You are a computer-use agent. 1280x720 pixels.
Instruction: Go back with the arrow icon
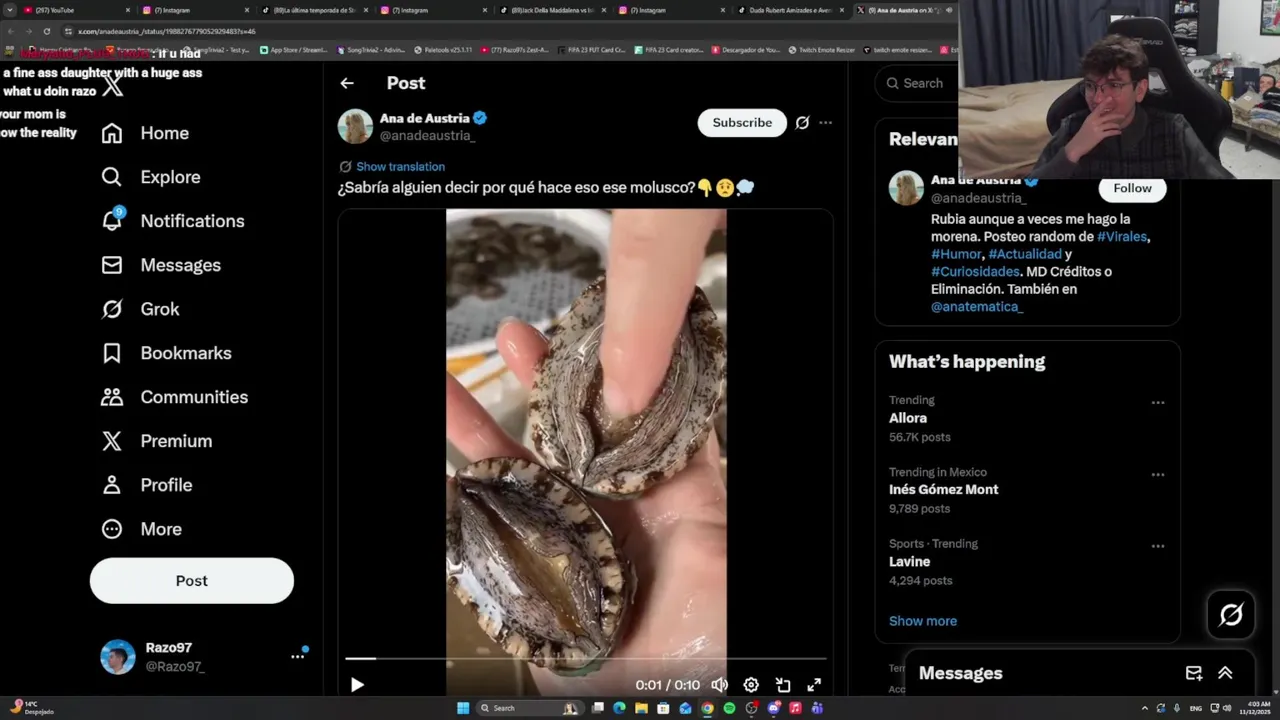[x=347, y=83]
